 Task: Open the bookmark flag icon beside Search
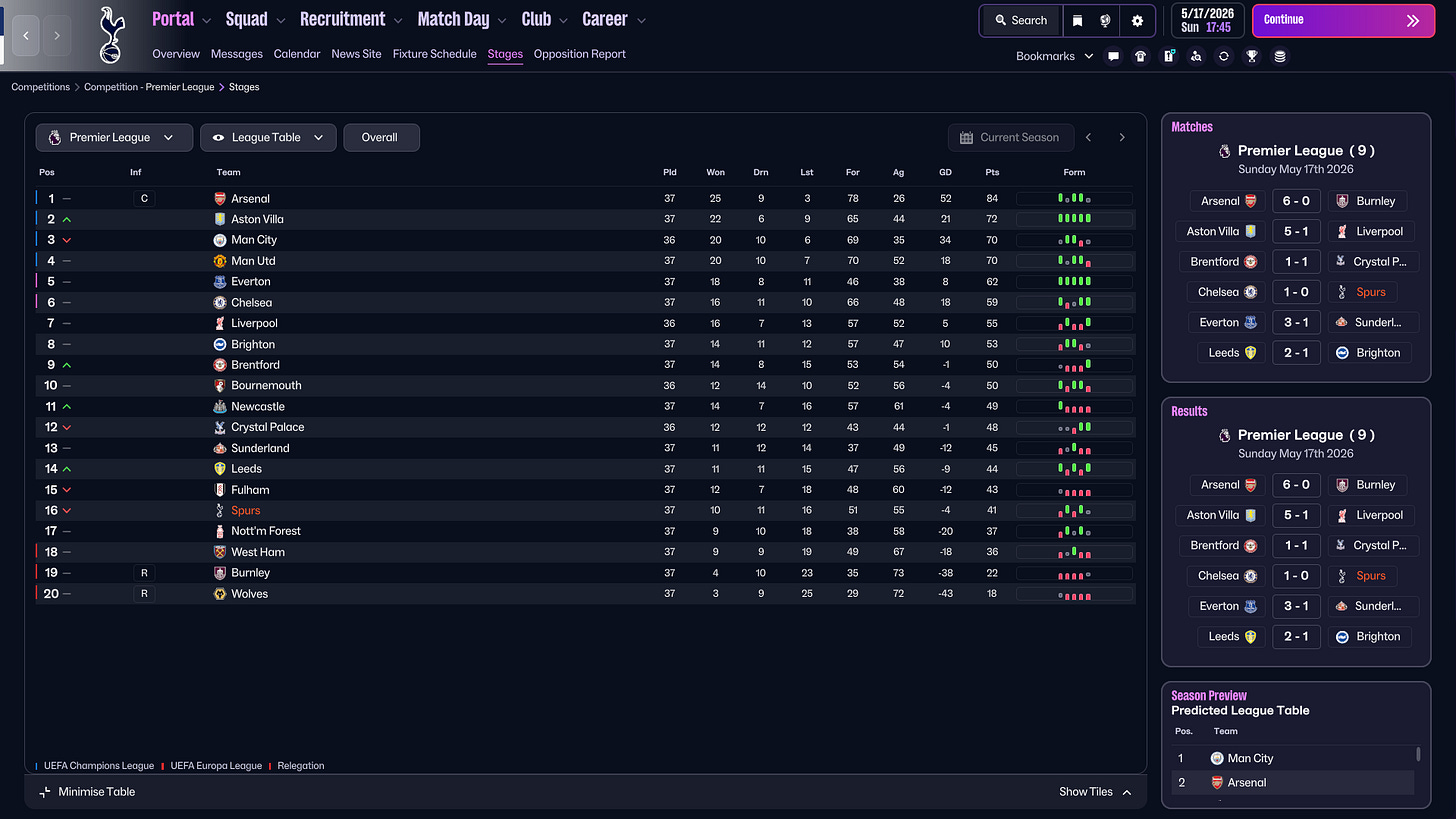(x=1077, y=20)
